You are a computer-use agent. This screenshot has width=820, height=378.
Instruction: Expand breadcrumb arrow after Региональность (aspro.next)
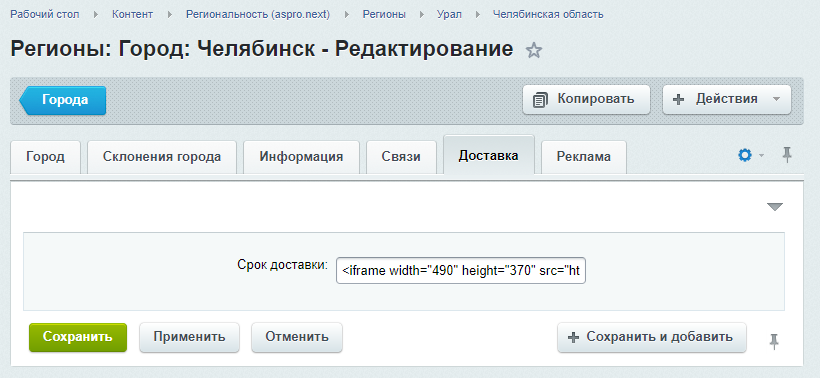click(x=347, y=15)
